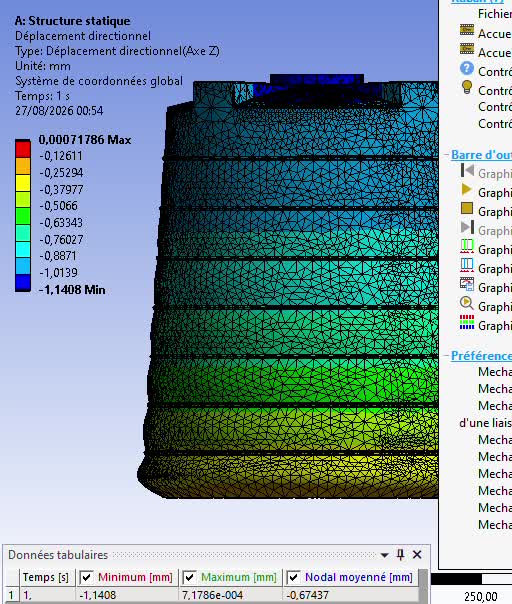512x604 pixels.
Task: Click the 7,1786e-004 table cell
Action: pos(230,595)
